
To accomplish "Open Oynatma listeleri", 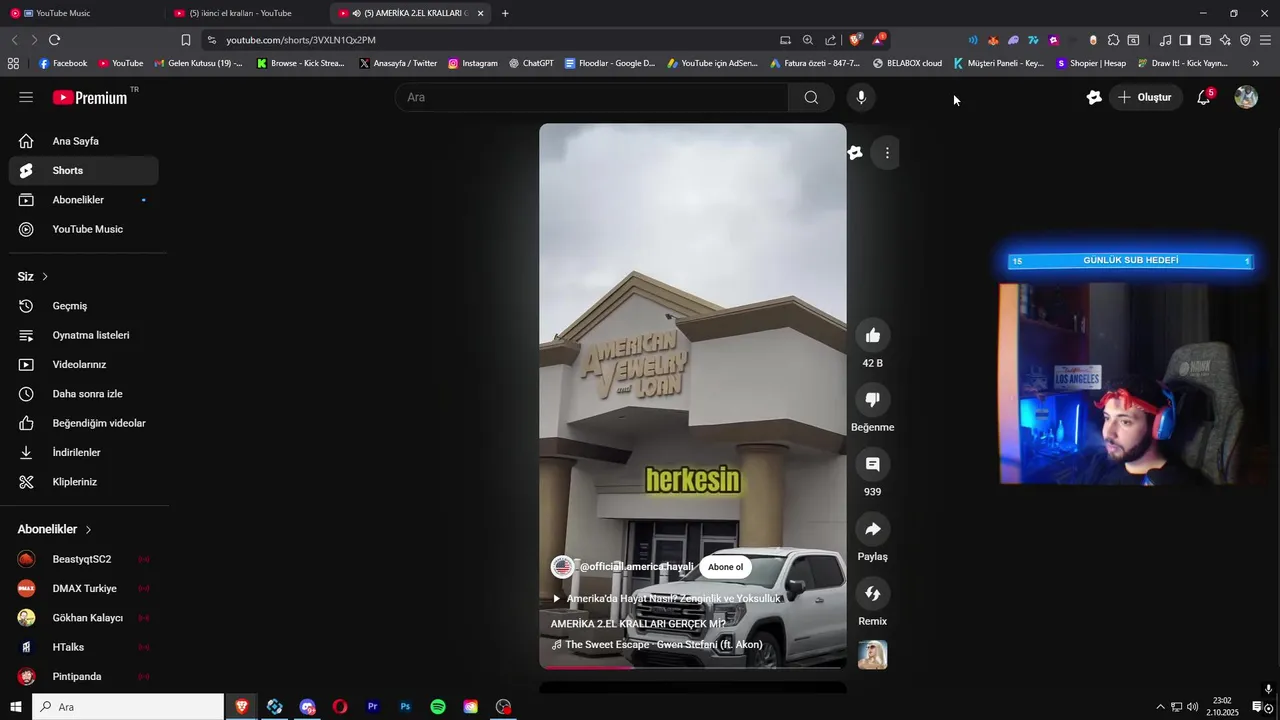I will (84, 335).
